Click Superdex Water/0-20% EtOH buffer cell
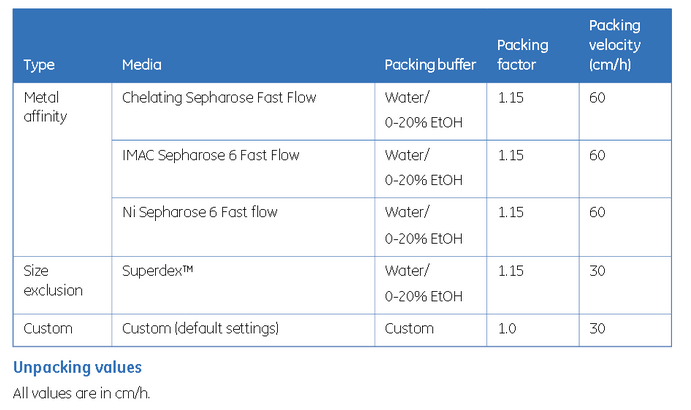Image resolution: width=691 pixels, height=410 pixels. (424, 283)
